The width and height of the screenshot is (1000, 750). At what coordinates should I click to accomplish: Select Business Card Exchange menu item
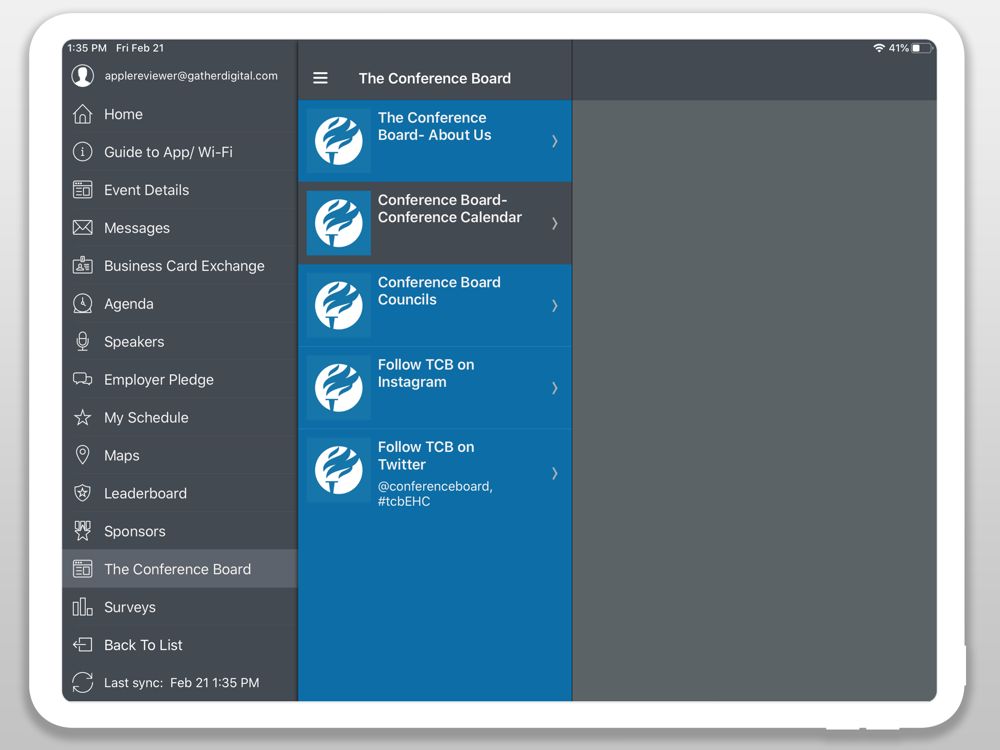pos(180,266)
